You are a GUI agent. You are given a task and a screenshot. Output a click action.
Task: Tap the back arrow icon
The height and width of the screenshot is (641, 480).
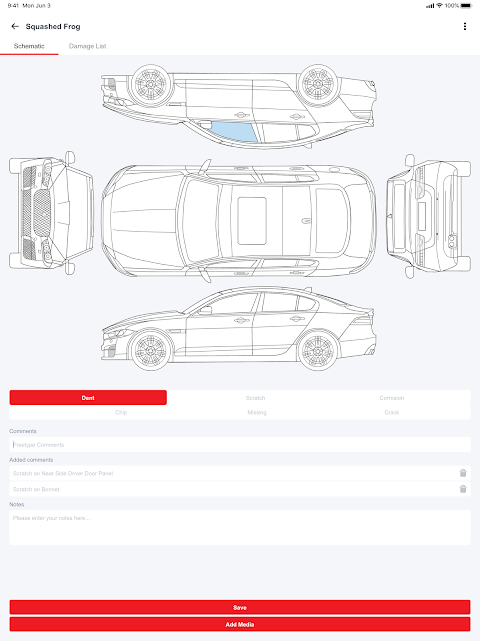coord(15,27)
